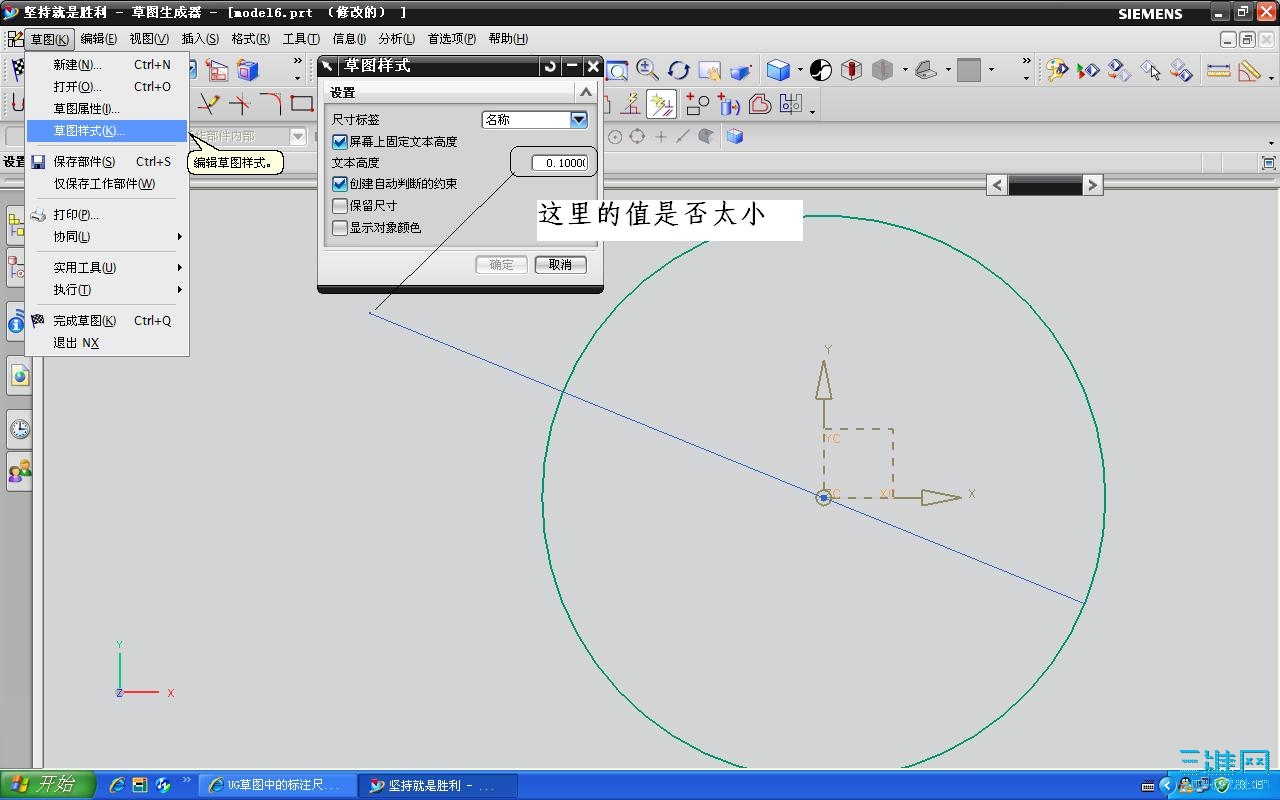Open the background color dropdown arrow
Viewport: 1280px width, 800px height.
991,70
